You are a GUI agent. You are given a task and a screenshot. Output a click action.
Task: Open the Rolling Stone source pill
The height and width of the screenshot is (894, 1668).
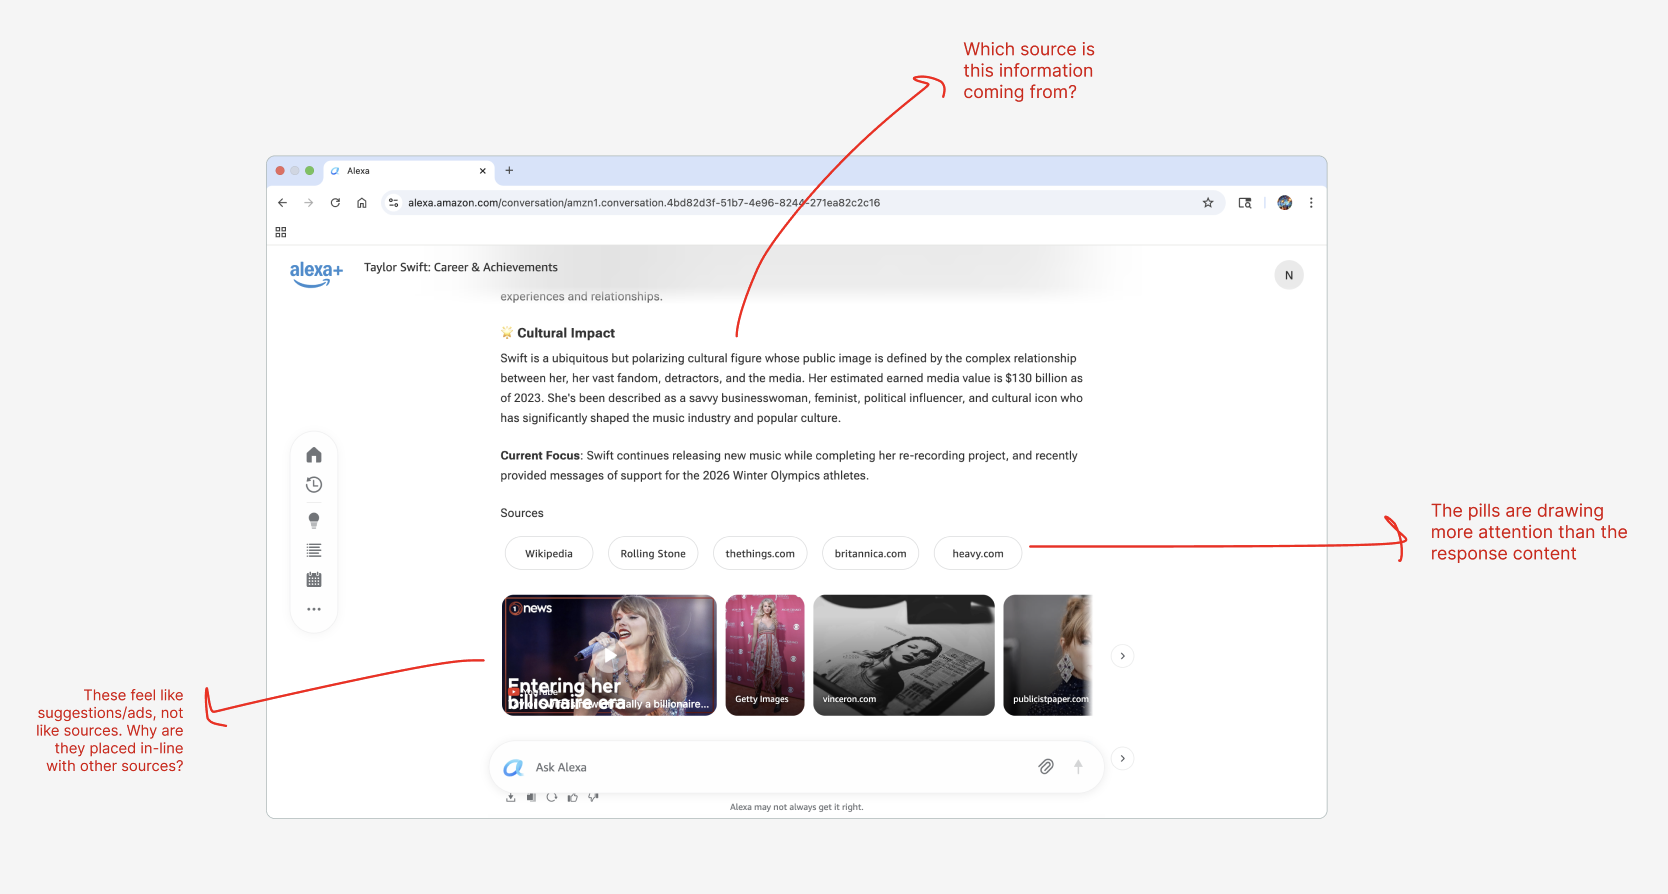[653, 553]
